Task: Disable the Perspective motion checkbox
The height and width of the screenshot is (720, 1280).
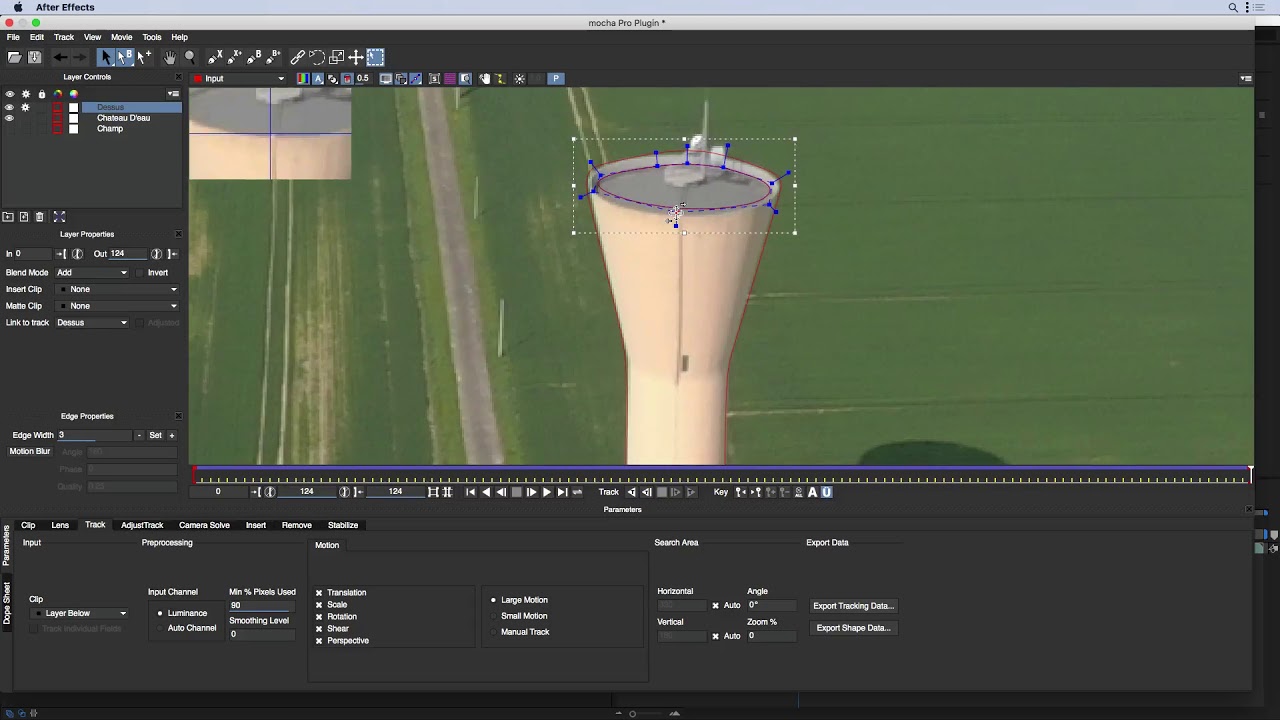Action: (x=319, y=641)
